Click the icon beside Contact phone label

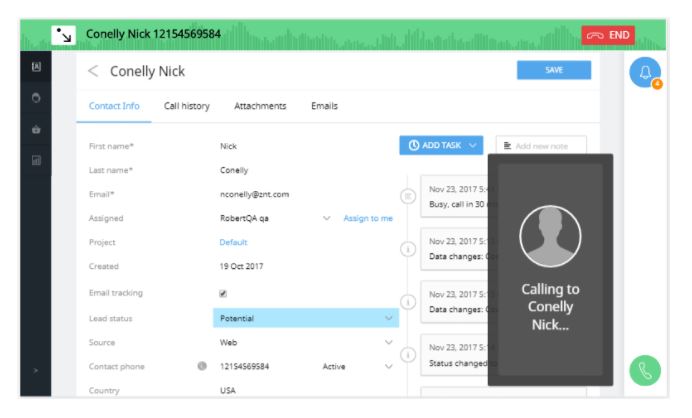coord(202,366)
